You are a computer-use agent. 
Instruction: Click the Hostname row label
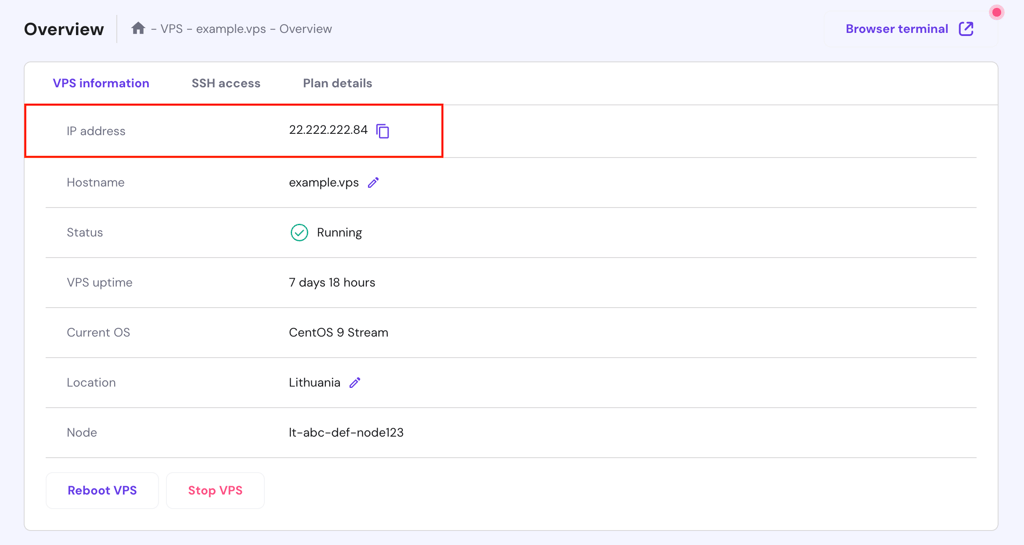(95, 183)
